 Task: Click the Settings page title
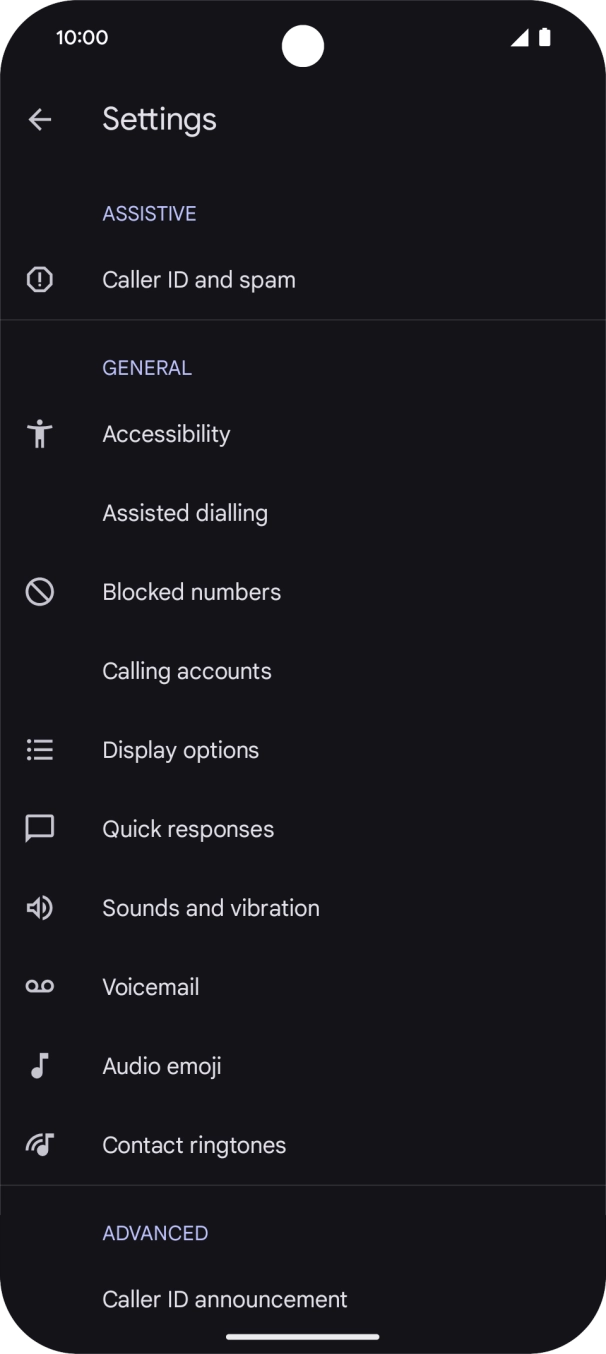(x=159, y=119)
